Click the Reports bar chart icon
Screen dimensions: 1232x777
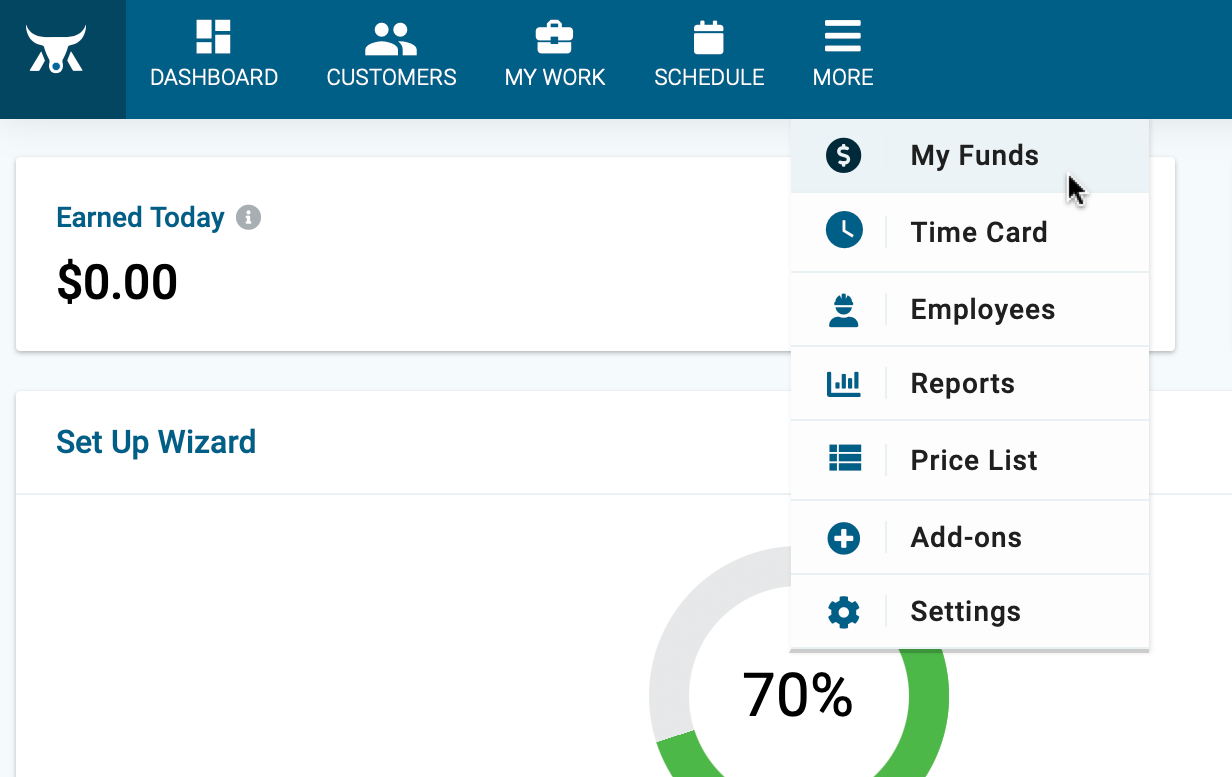(844, 383)
